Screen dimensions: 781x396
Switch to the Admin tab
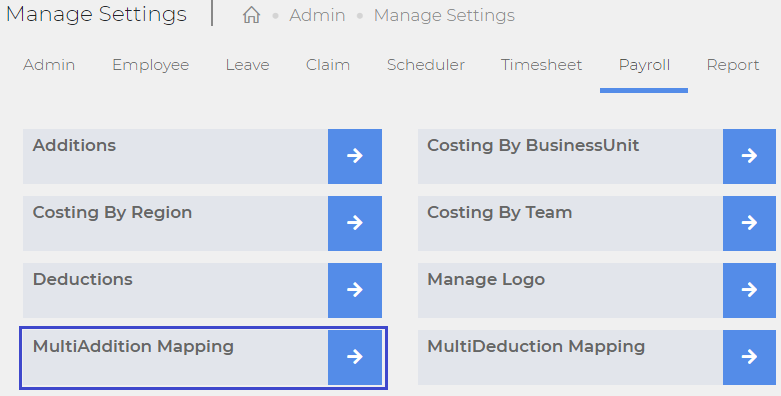49,65
